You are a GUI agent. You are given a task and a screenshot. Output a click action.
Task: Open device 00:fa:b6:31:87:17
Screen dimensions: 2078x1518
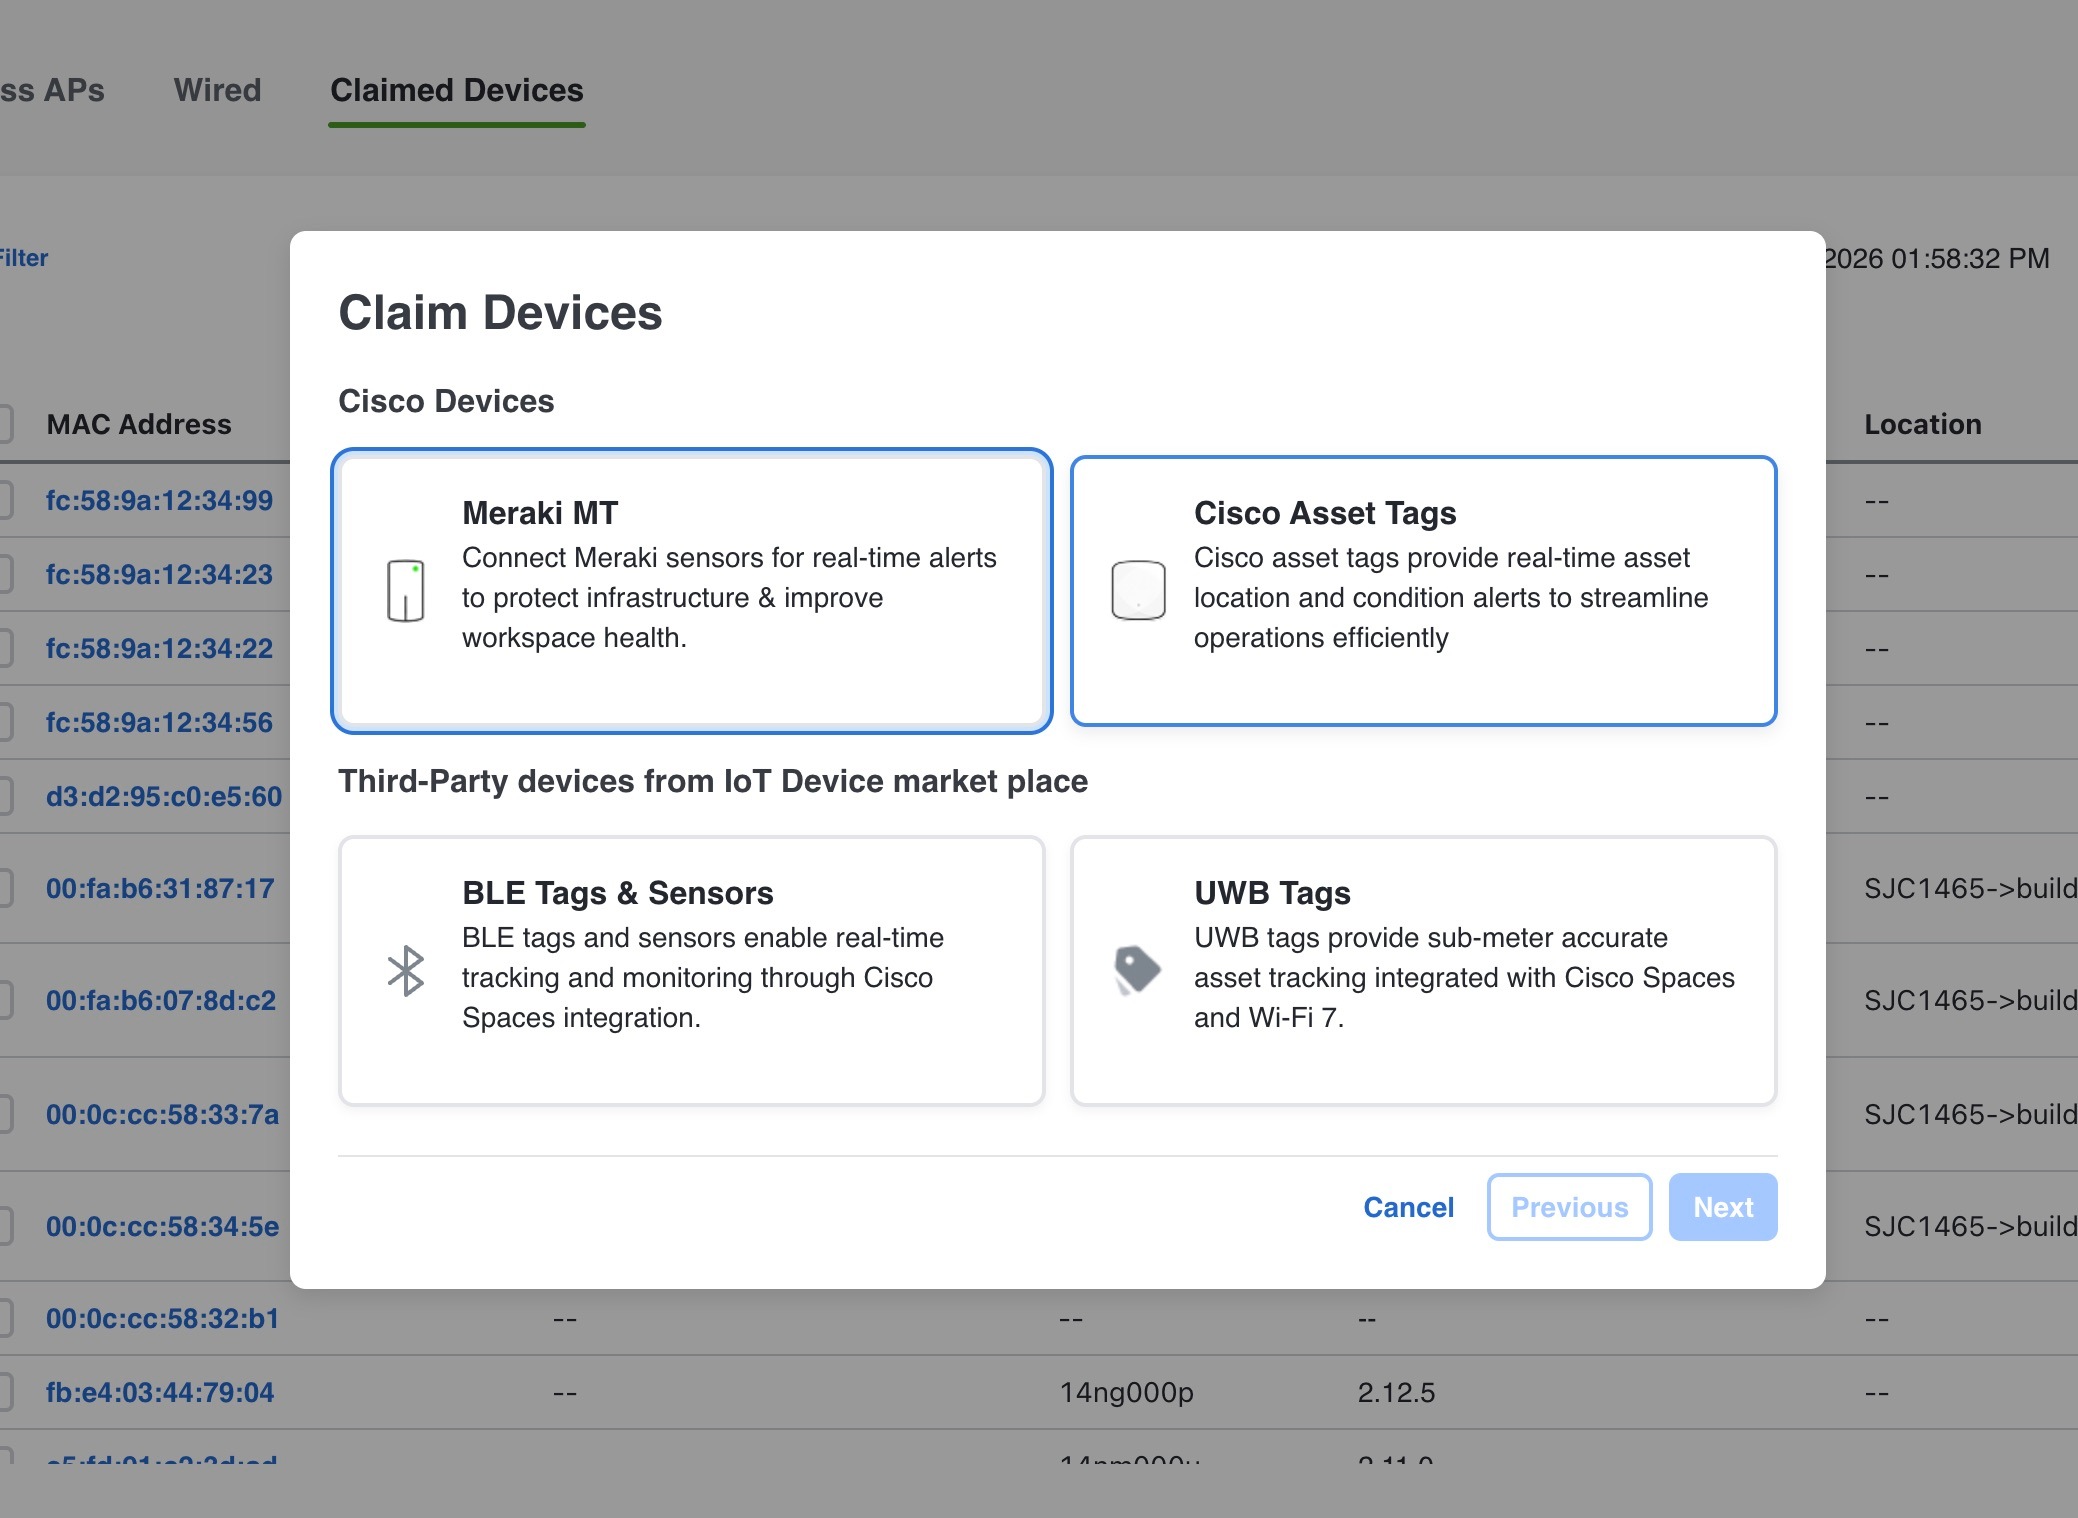(160, 888)
